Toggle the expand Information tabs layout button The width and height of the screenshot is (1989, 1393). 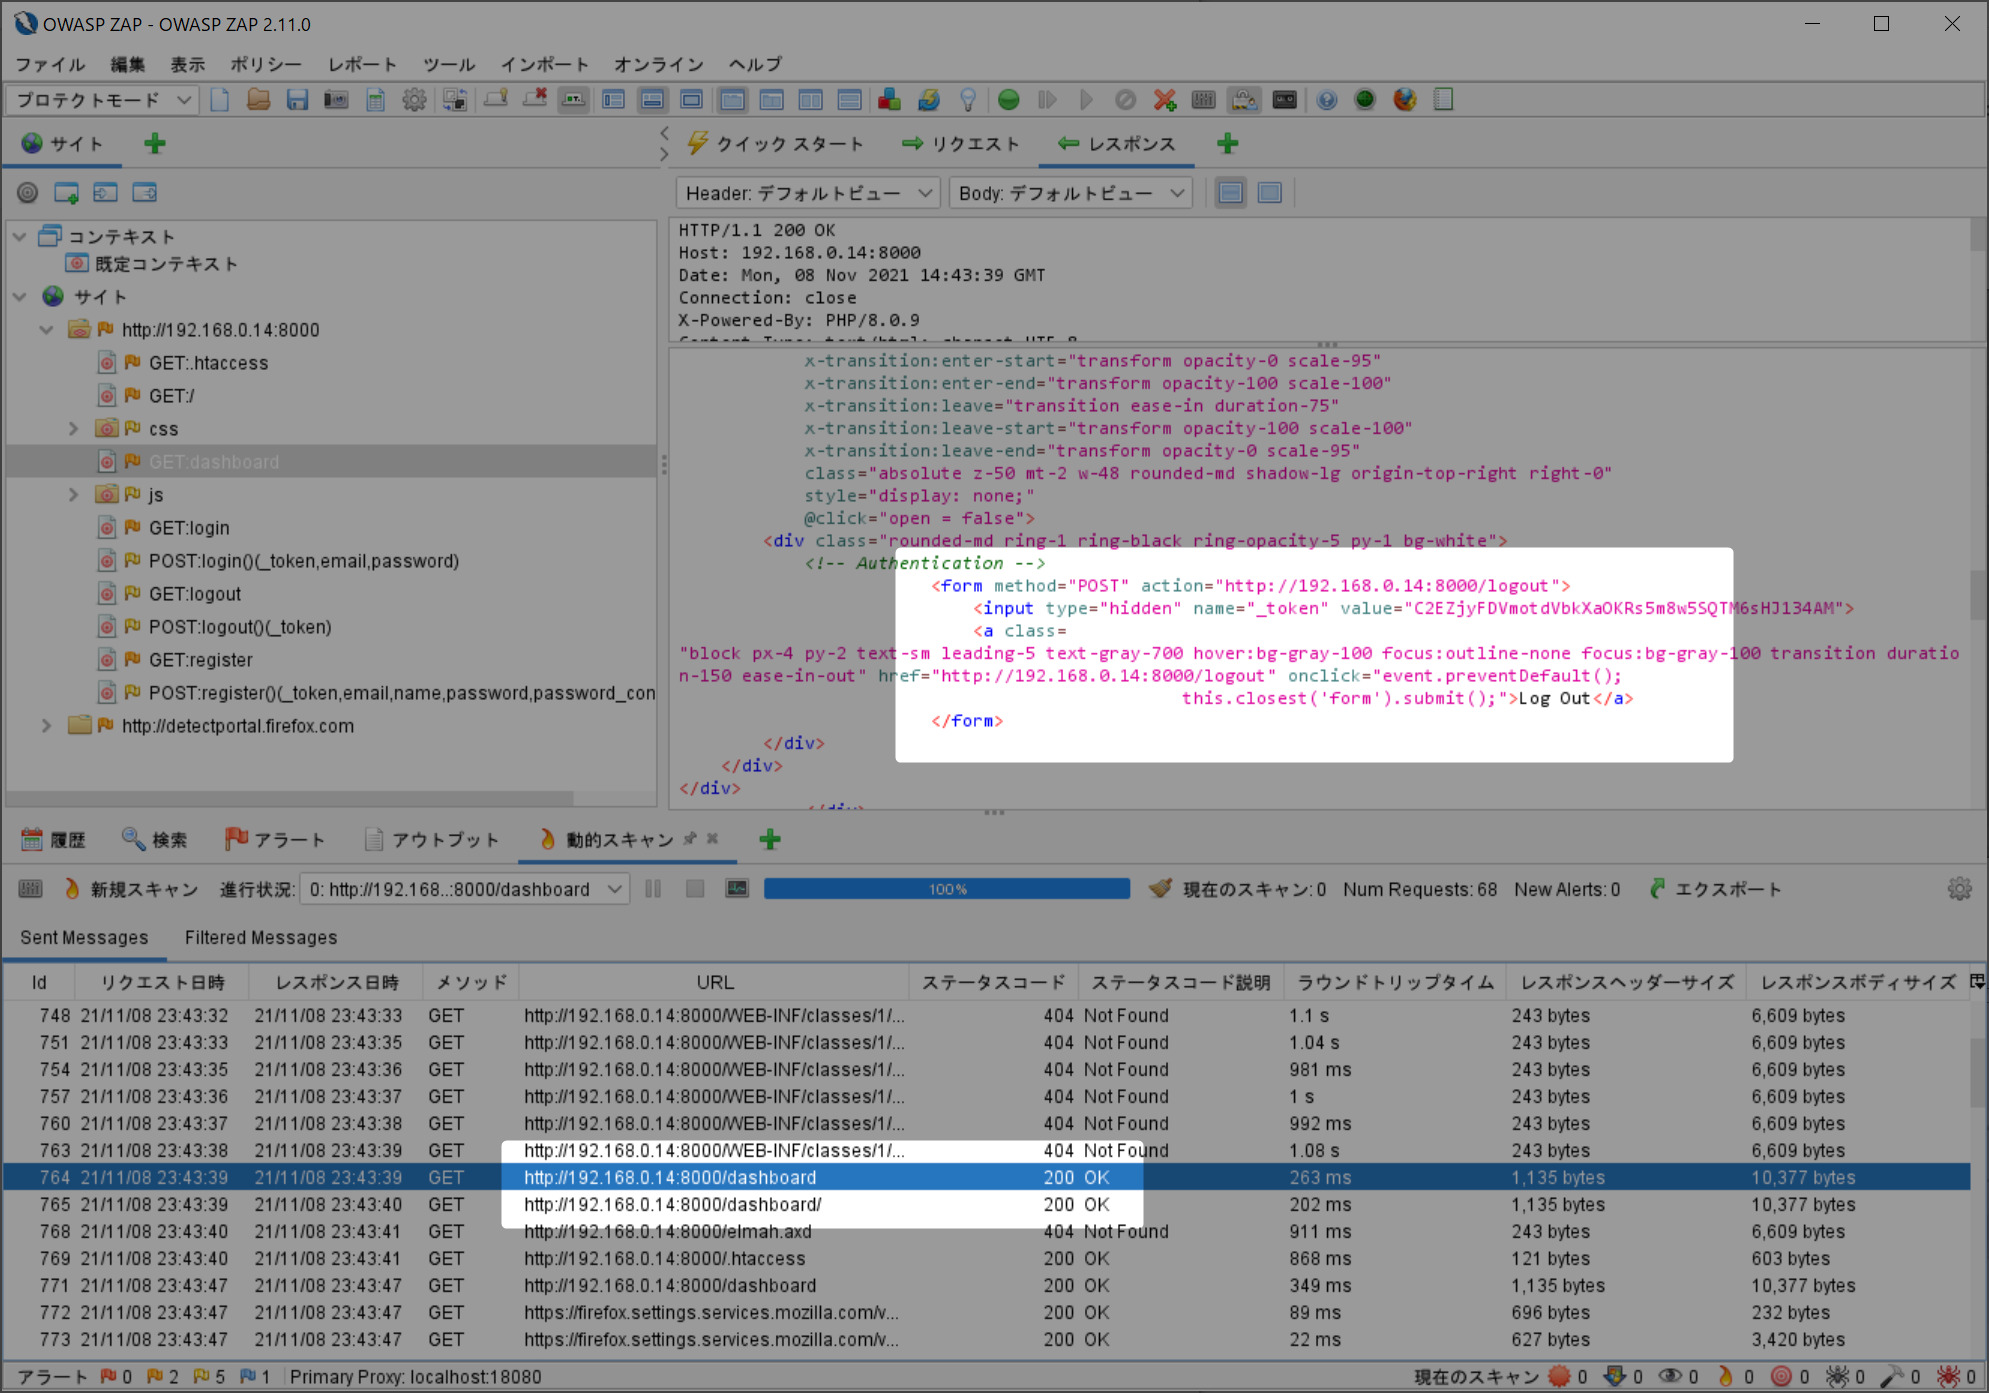coord(653,100)
